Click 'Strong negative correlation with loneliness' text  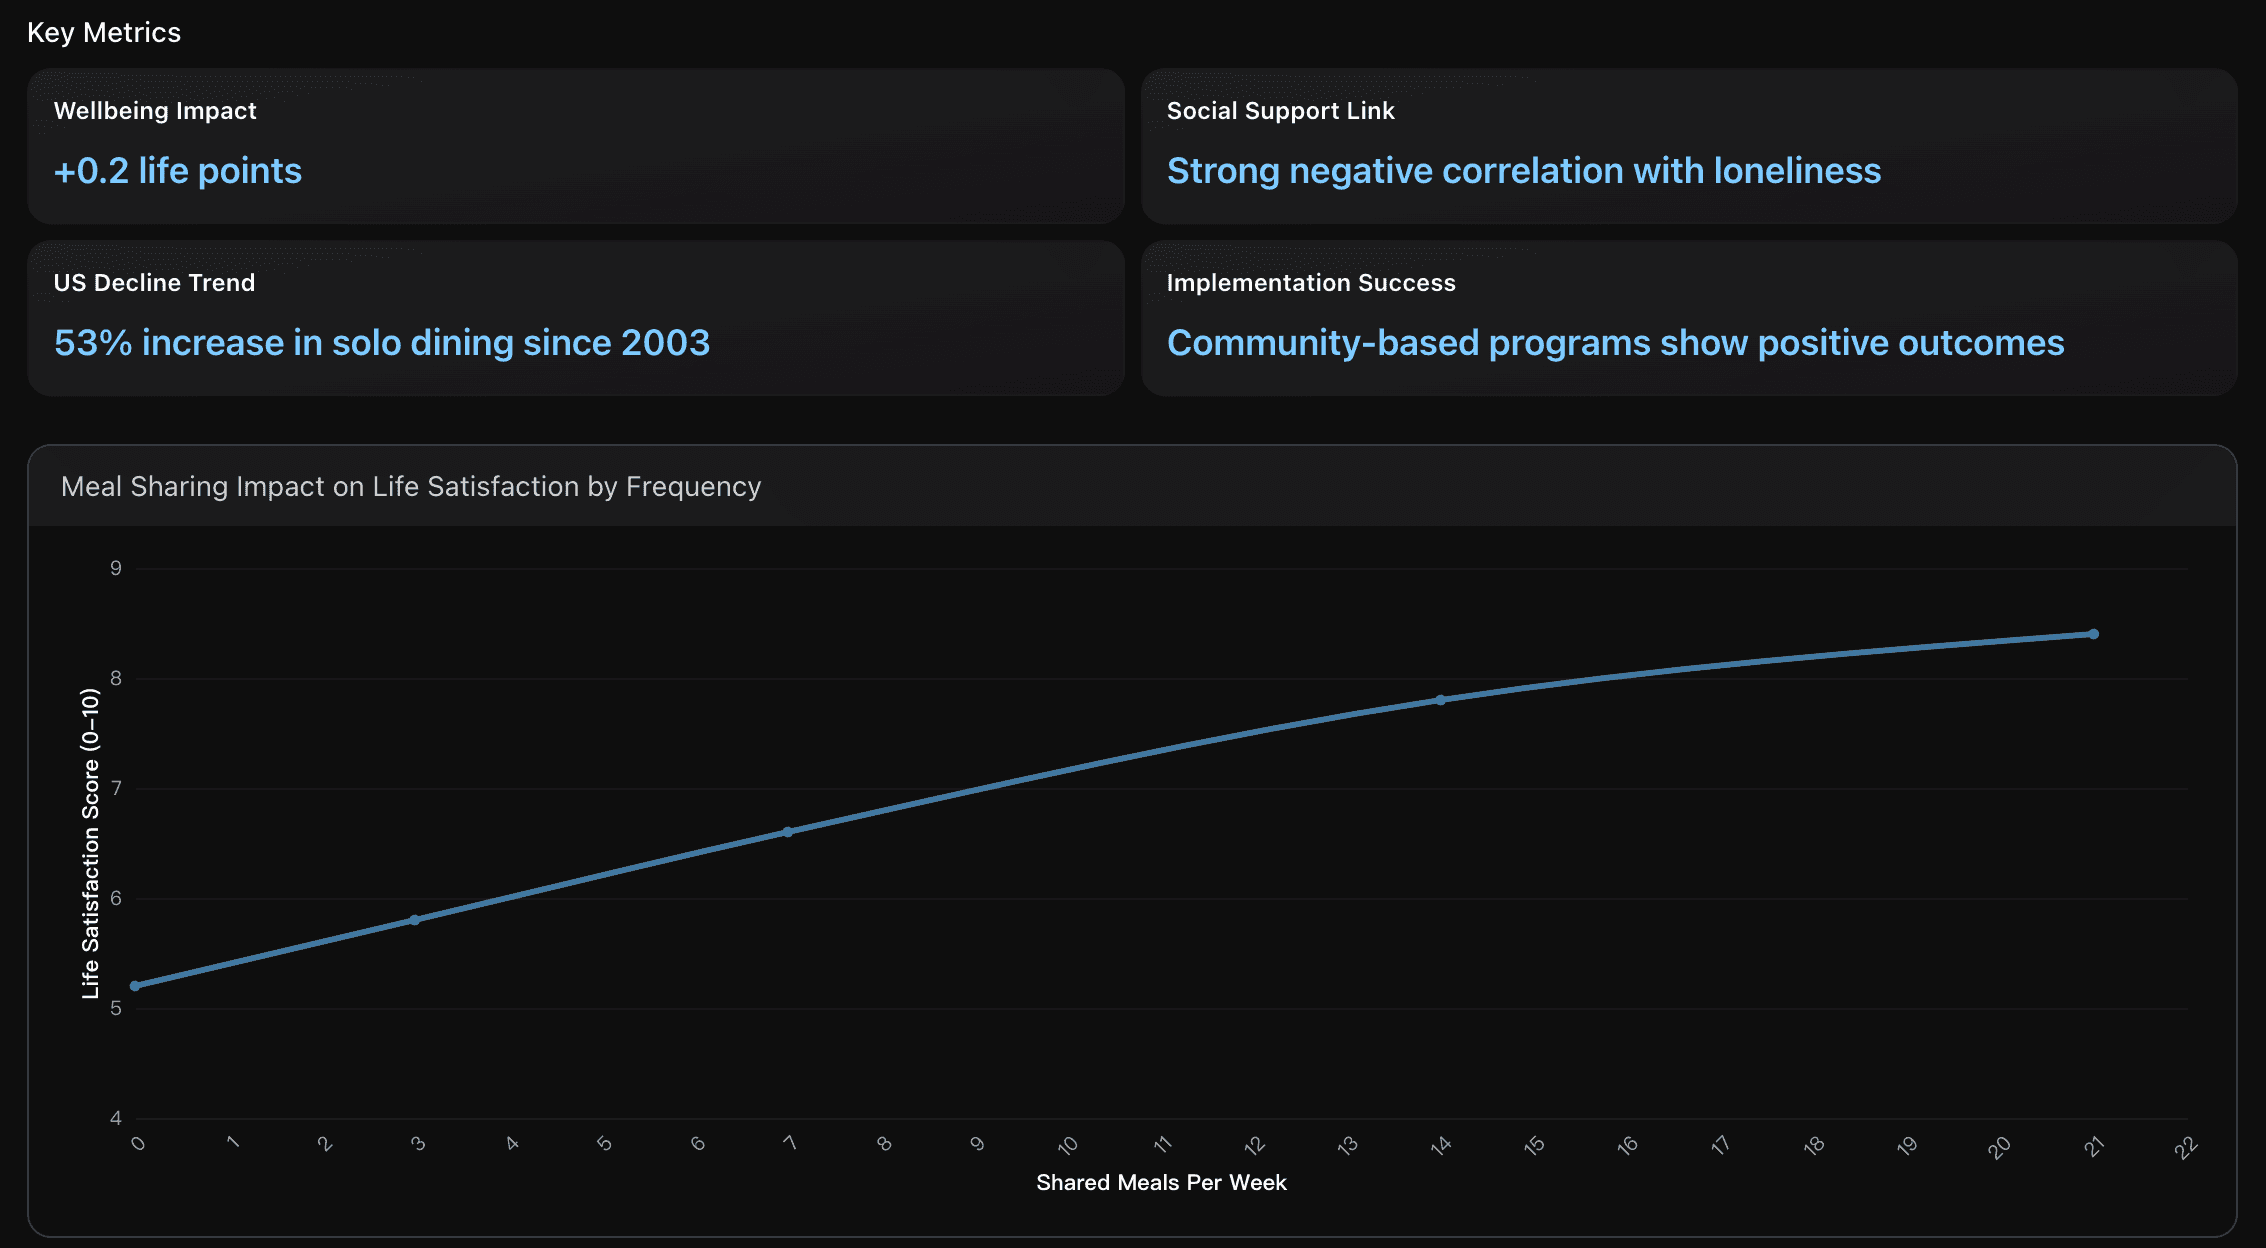tap(1523, 171)
